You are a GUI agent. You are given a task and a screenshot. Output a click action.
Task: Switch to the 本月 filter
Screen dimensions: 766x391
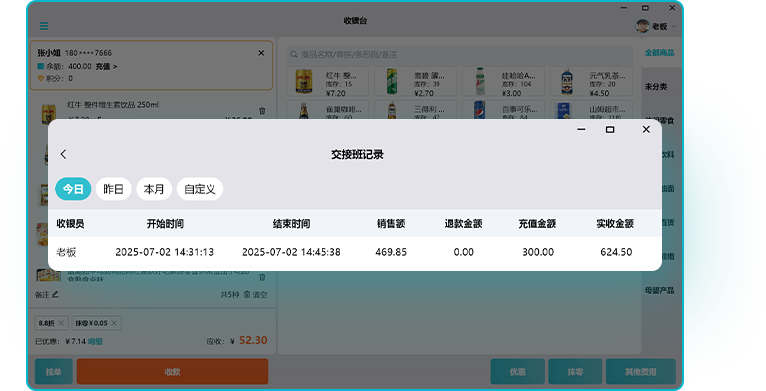pos(154,189)
